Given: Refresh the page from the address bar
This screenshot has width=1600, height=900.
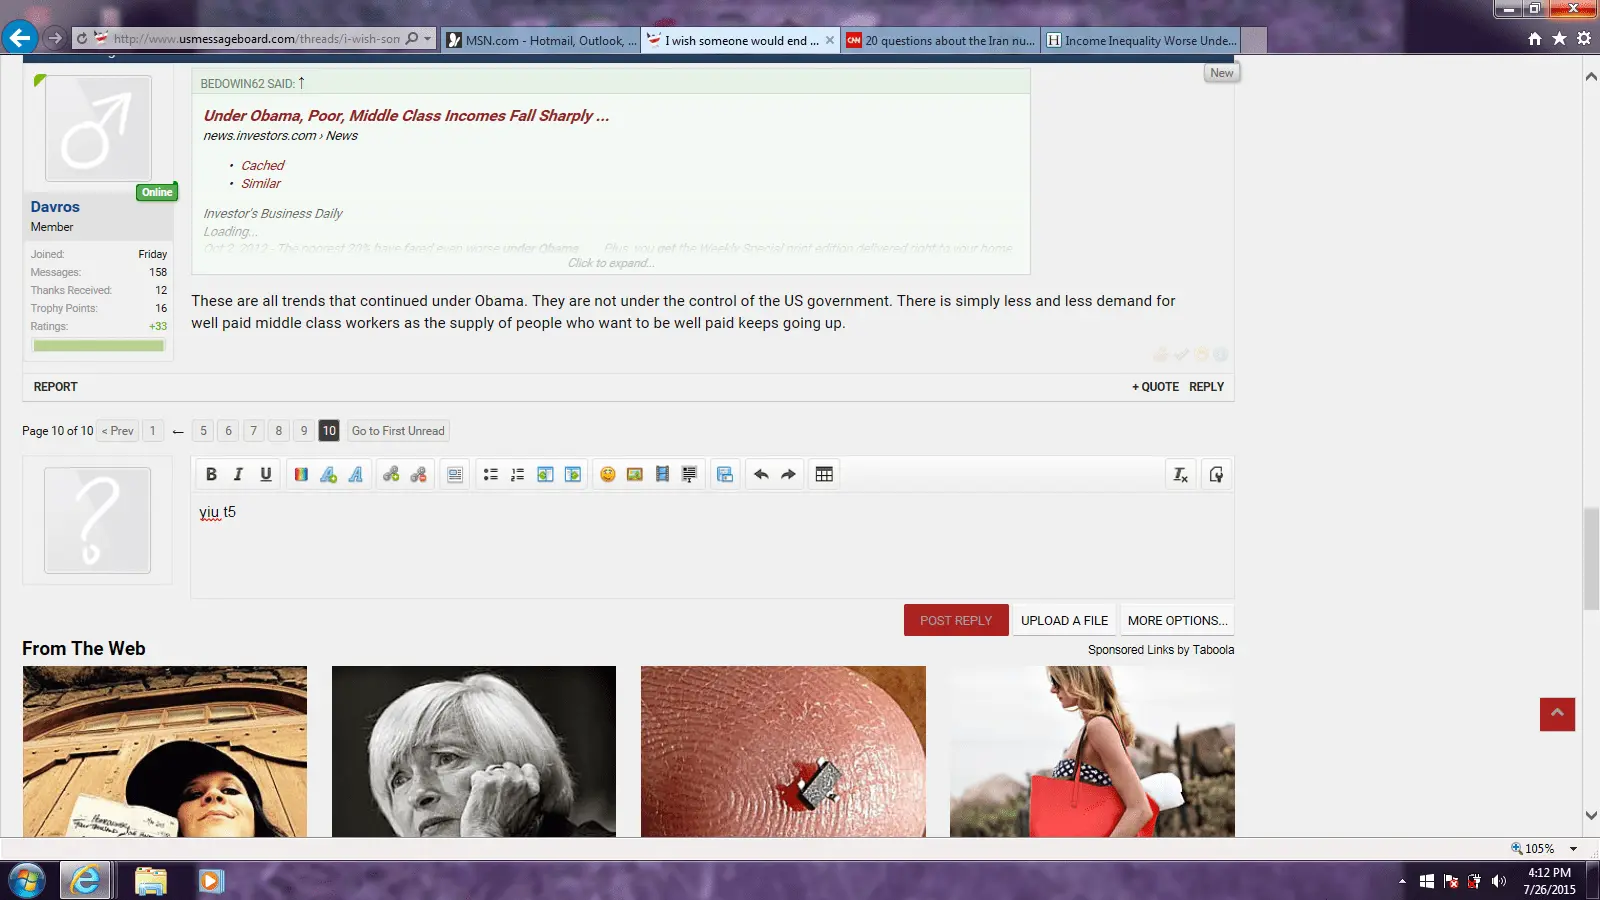Looking at the screenshot, I should pyautogui.click(x=82, y=39).
